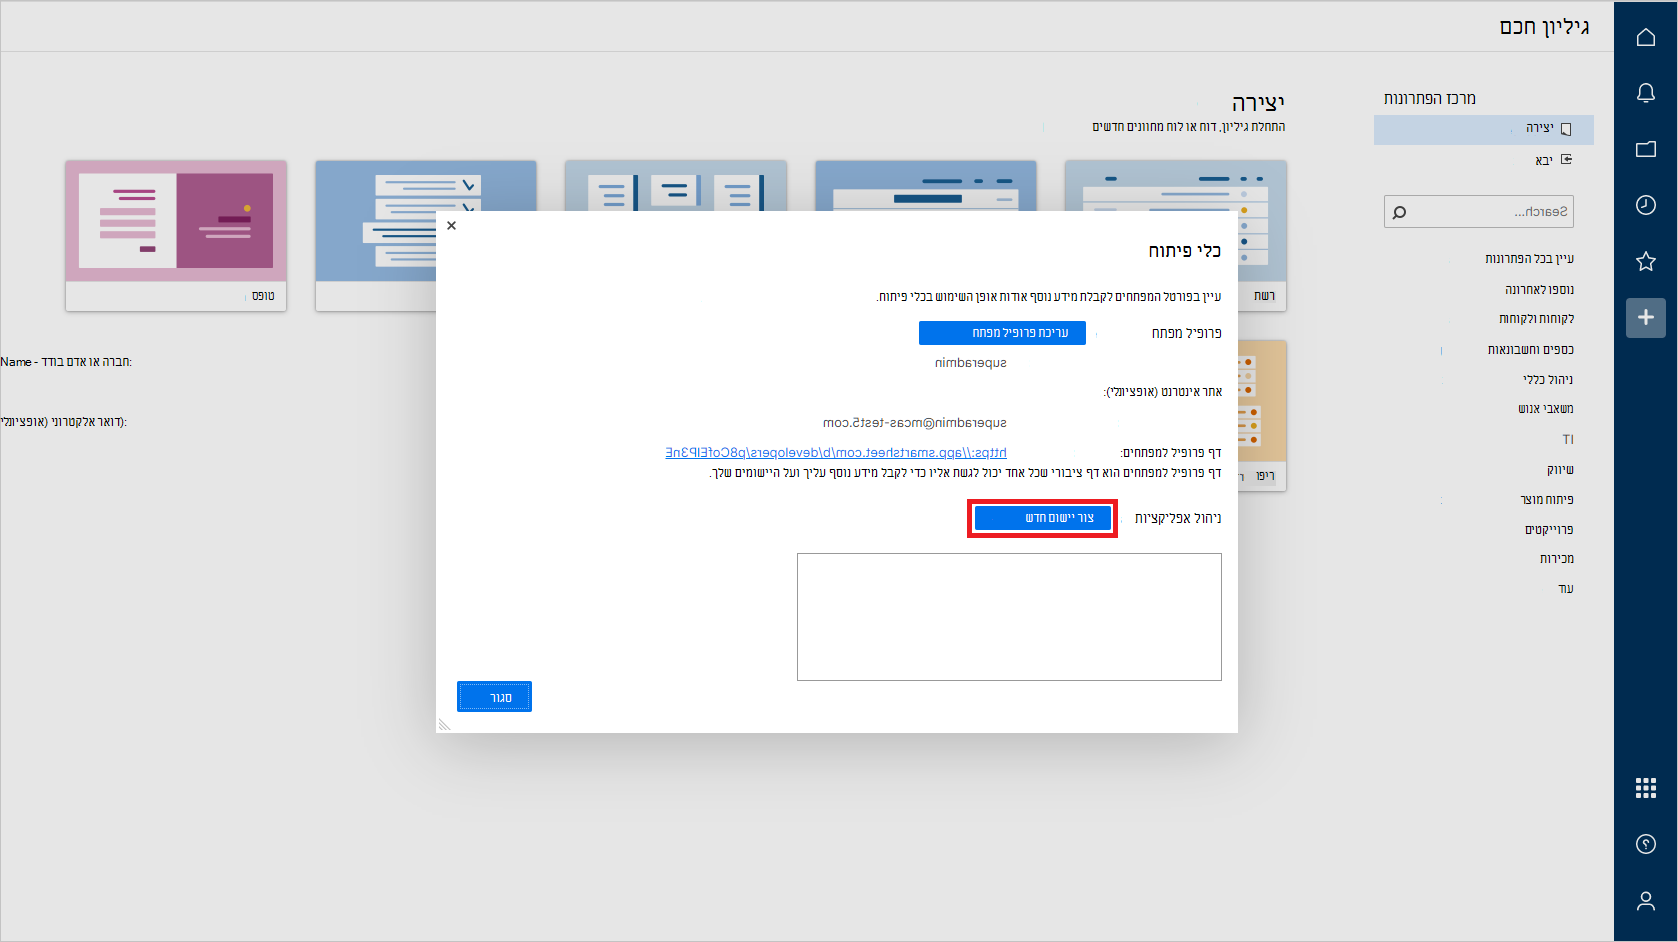Click the superadmin@mcas-test5.com email text

[x=914, y=423]
